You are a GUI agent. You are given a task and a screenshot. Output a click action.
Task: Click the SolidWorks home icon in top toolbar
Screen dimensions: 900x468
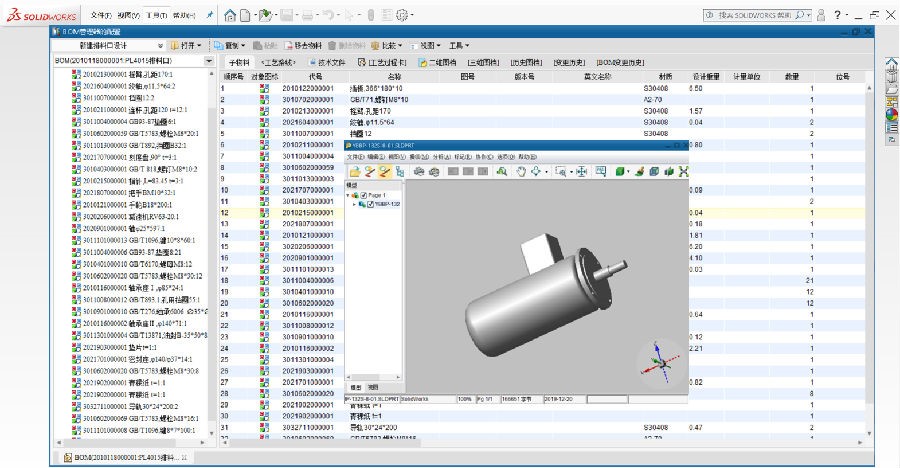231,16
